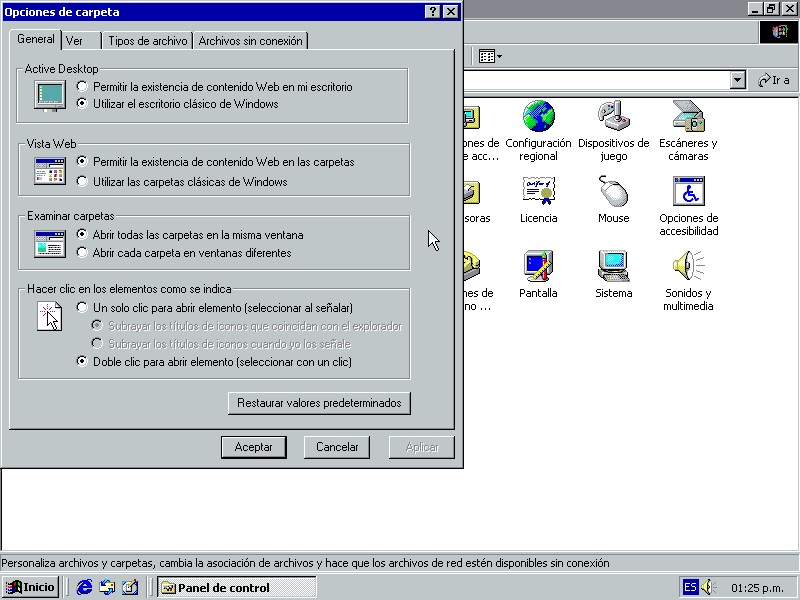Click the clock showing 01:25 p.m.

(757, 588)
